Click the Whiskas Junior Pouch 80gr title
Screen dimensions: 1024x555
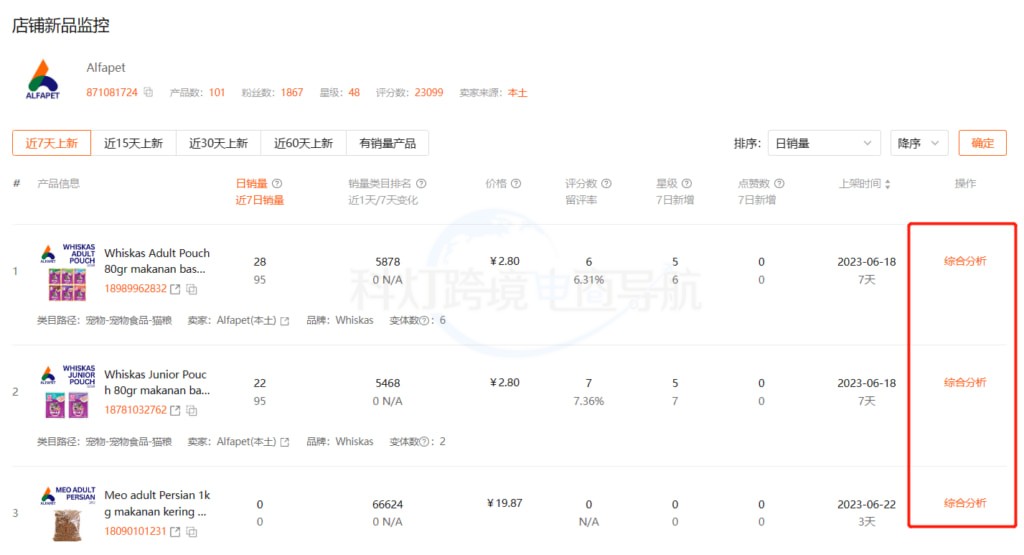157,383
